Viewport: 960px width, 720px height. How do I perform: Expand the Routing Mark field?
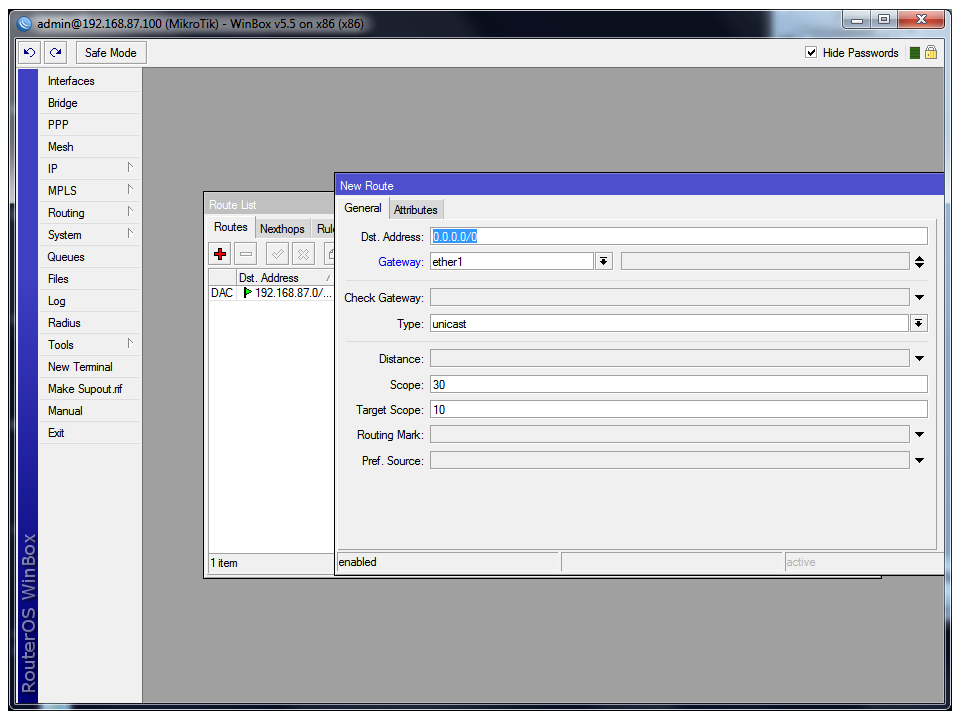(918, 435)
